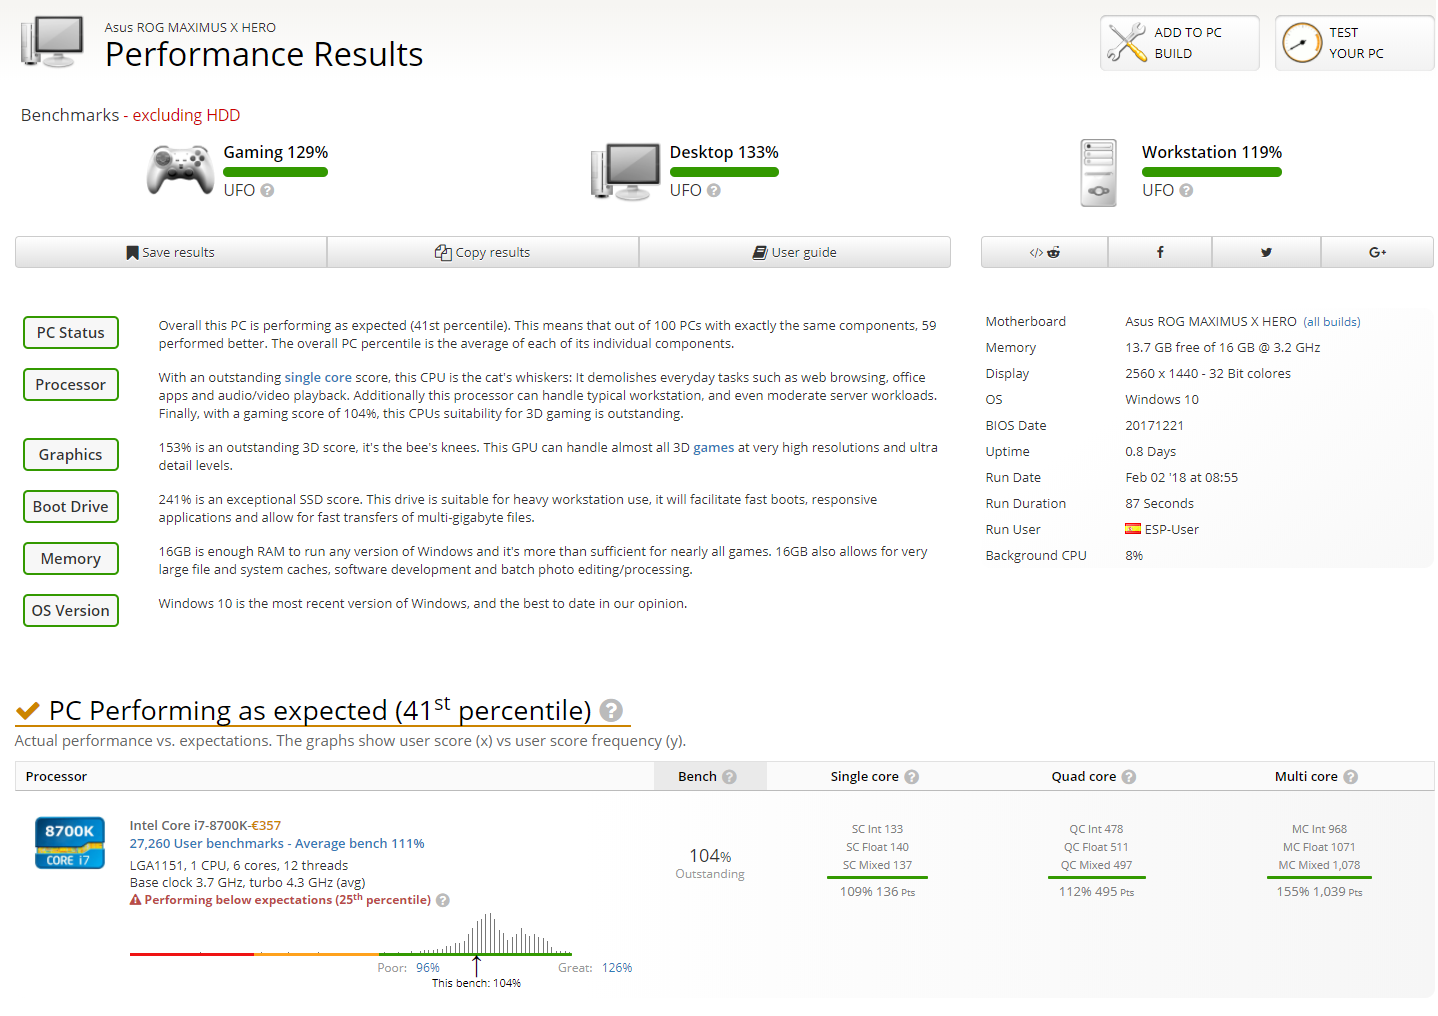Viewport: 1438px width, 1016px height.
Task: Click the Bench column help icon
Action: click(x=729, y=777)
